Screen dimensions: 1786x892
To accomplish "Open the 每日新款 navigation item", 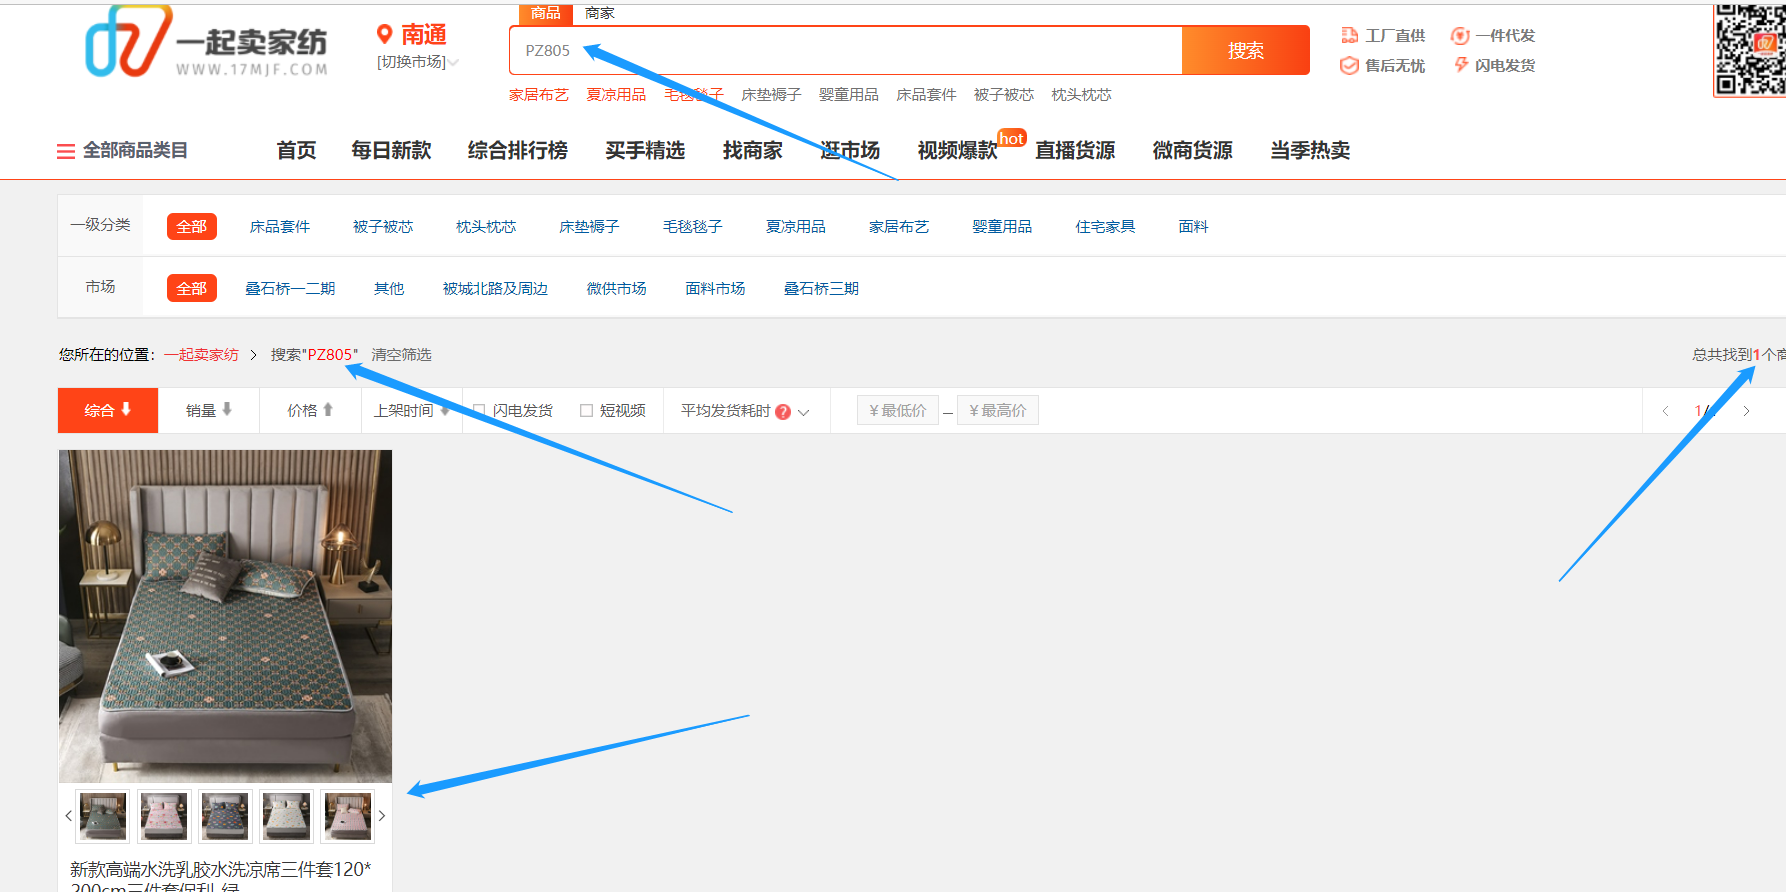I will [x=391, y=151].
